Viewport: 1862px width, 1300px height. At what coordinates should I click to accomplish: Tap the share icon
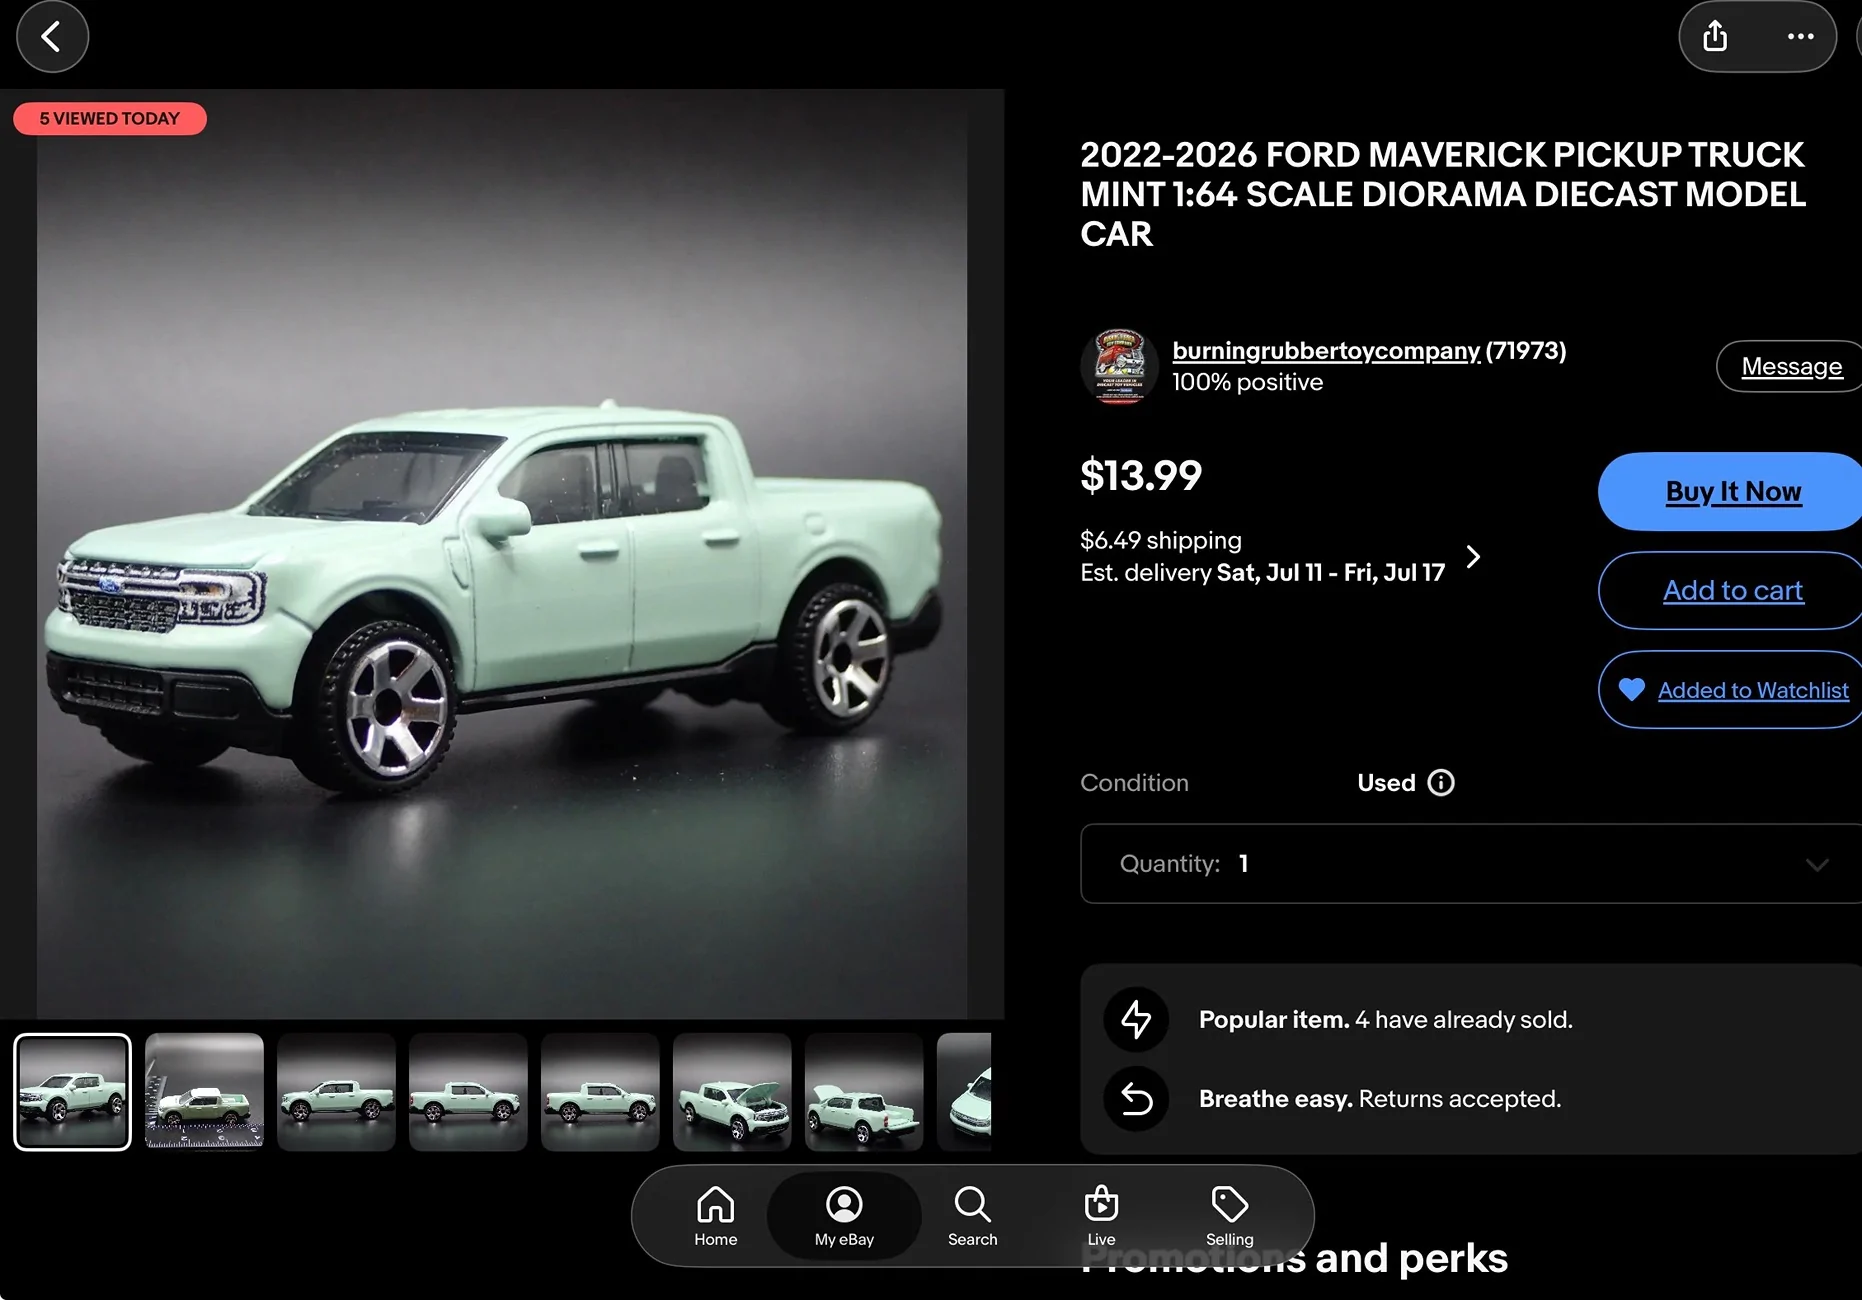click(x=1715, y=37)
